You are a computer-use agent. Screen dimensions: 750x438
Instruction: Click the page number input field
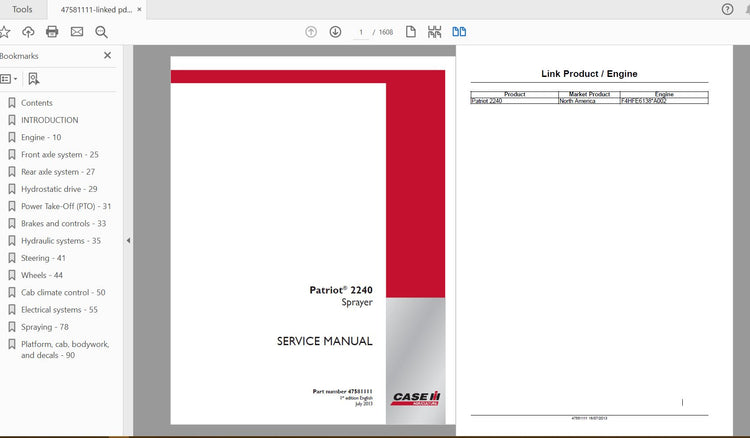point(361,32)
